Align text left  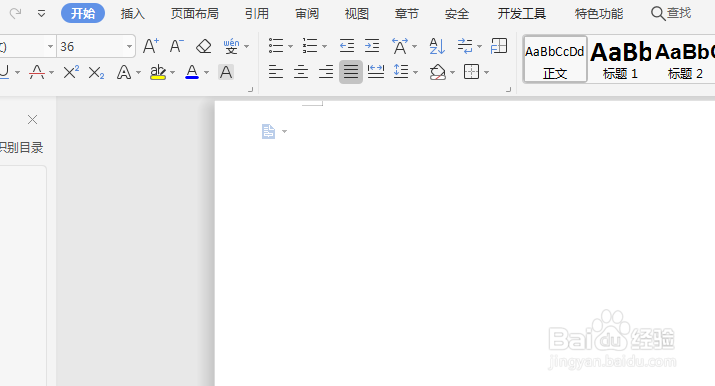tap(276, 72)
